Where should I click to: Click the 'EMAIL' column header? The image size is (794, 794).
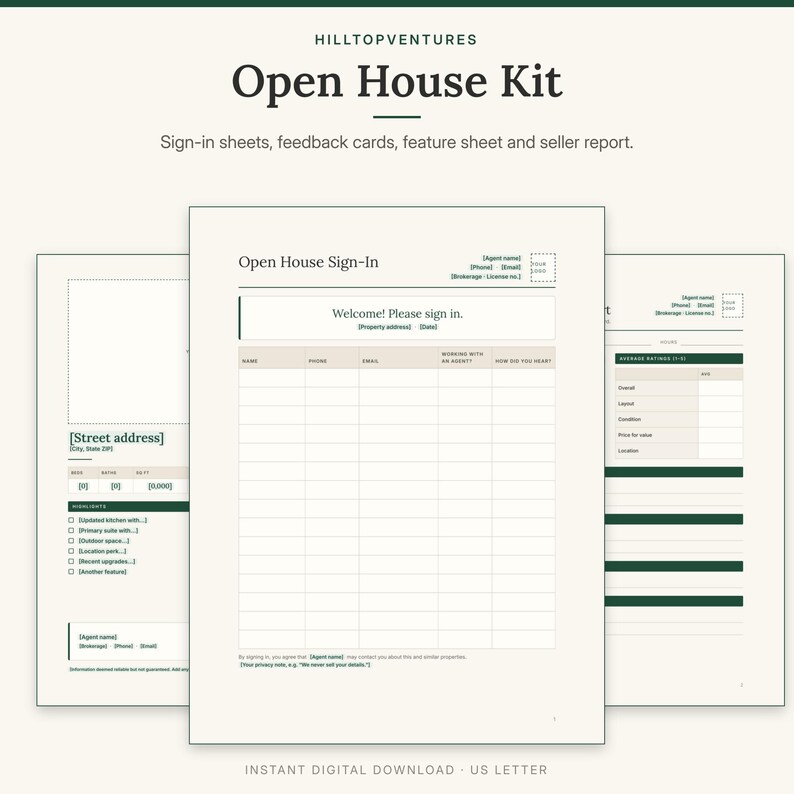point(398,358)
